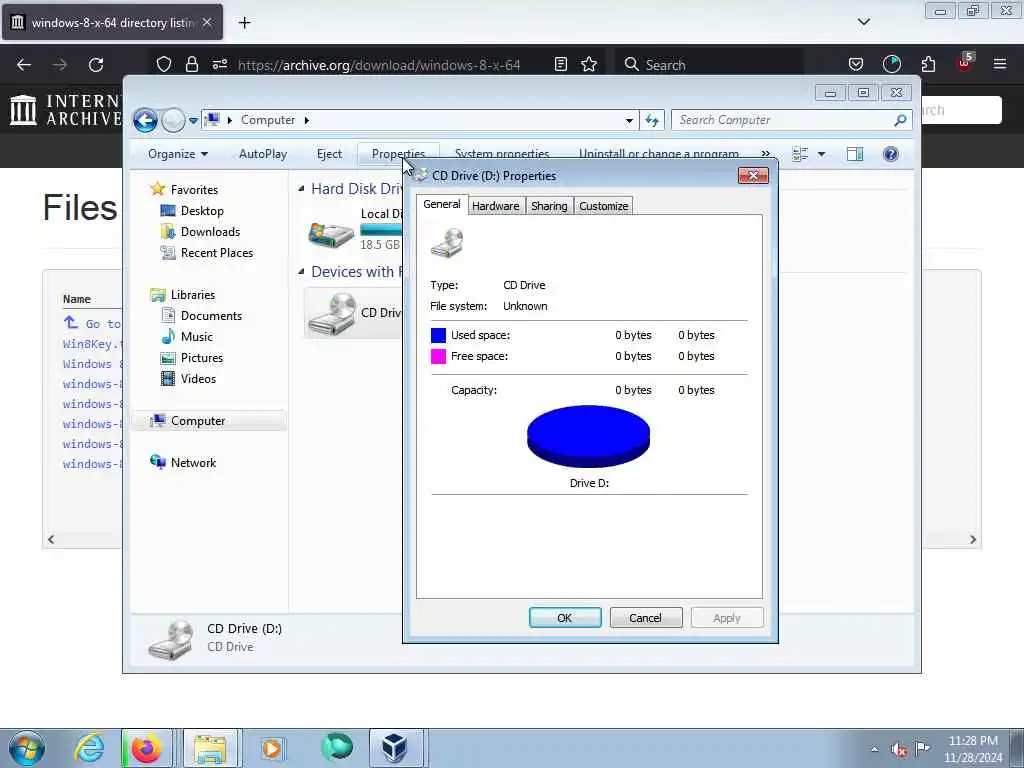Select Computer in the navigation pane

[198, 421]
